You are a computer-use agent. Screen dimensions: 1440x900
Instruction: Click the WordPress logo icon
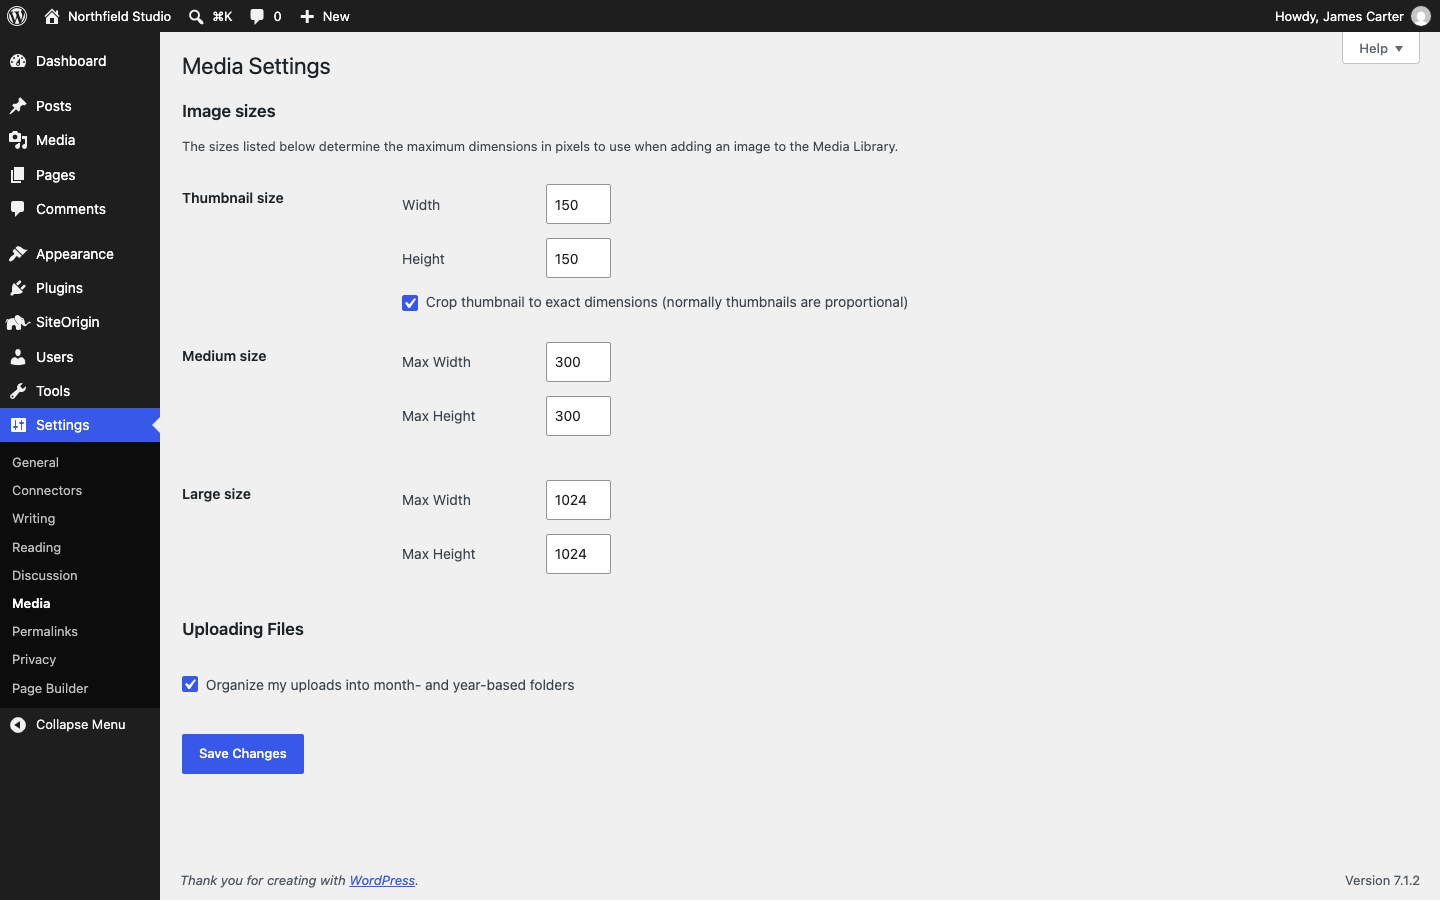(17, 16)
